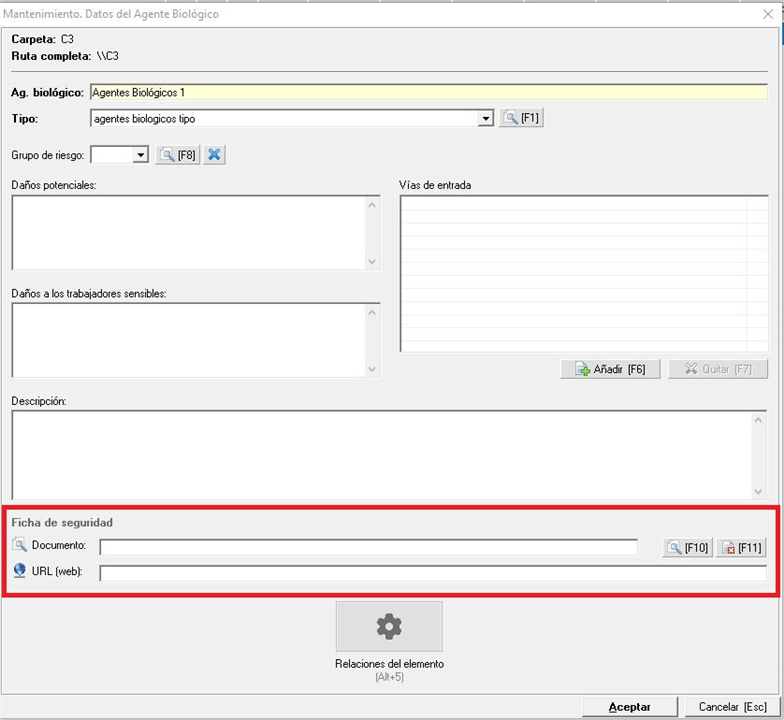Expand the Tipo dropdown arrow
This screenshot has height=720, width=784.
(x=485, y=119)
